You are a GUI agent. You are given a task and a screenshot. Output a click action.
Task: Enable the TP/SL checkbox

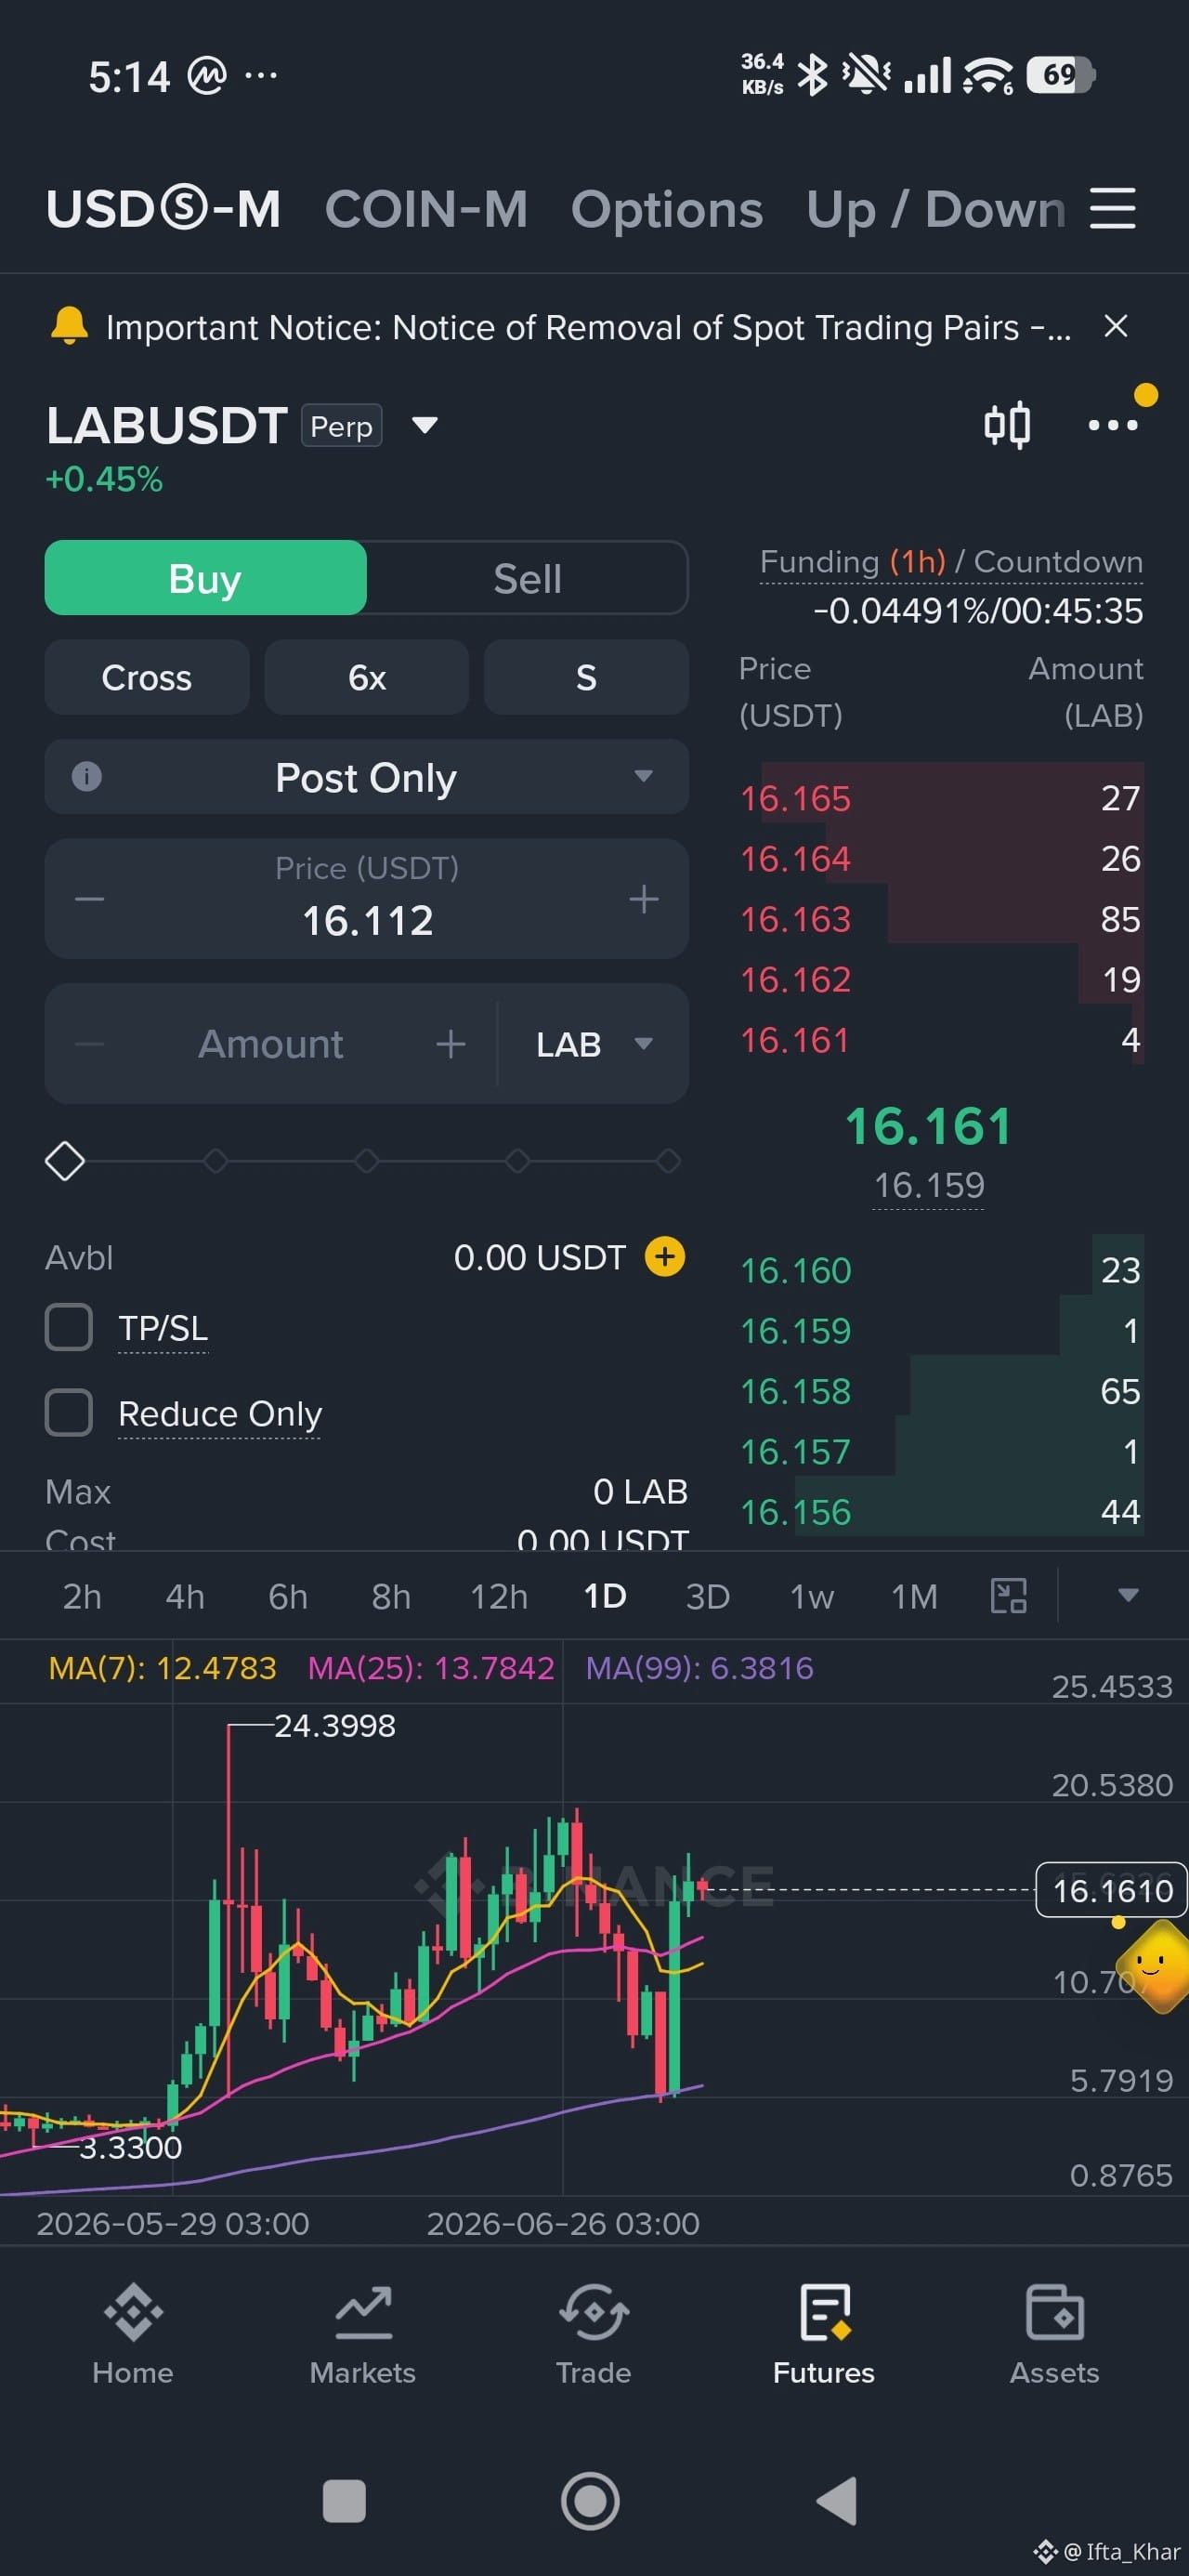[x=69, y=1327]
